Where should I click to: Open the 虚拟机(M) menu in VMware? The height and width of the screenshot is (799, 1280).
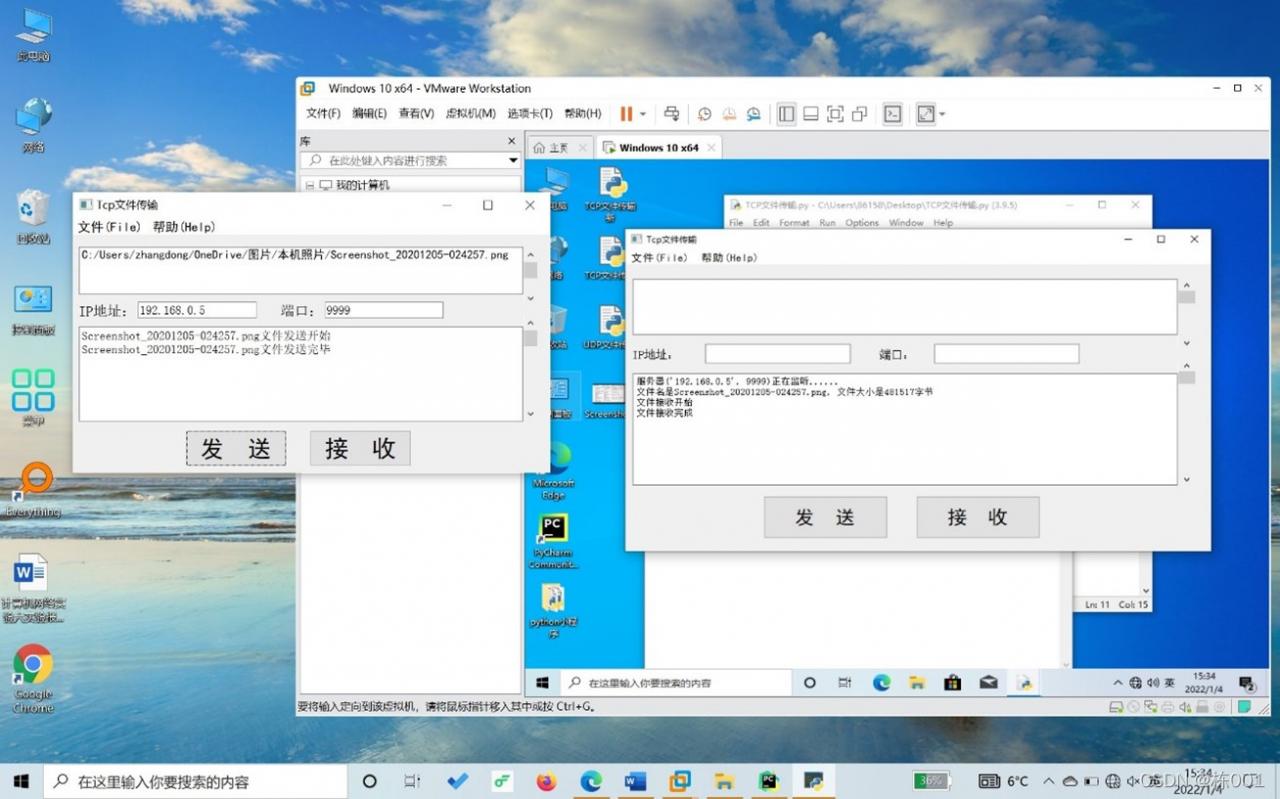coord(470,114)
